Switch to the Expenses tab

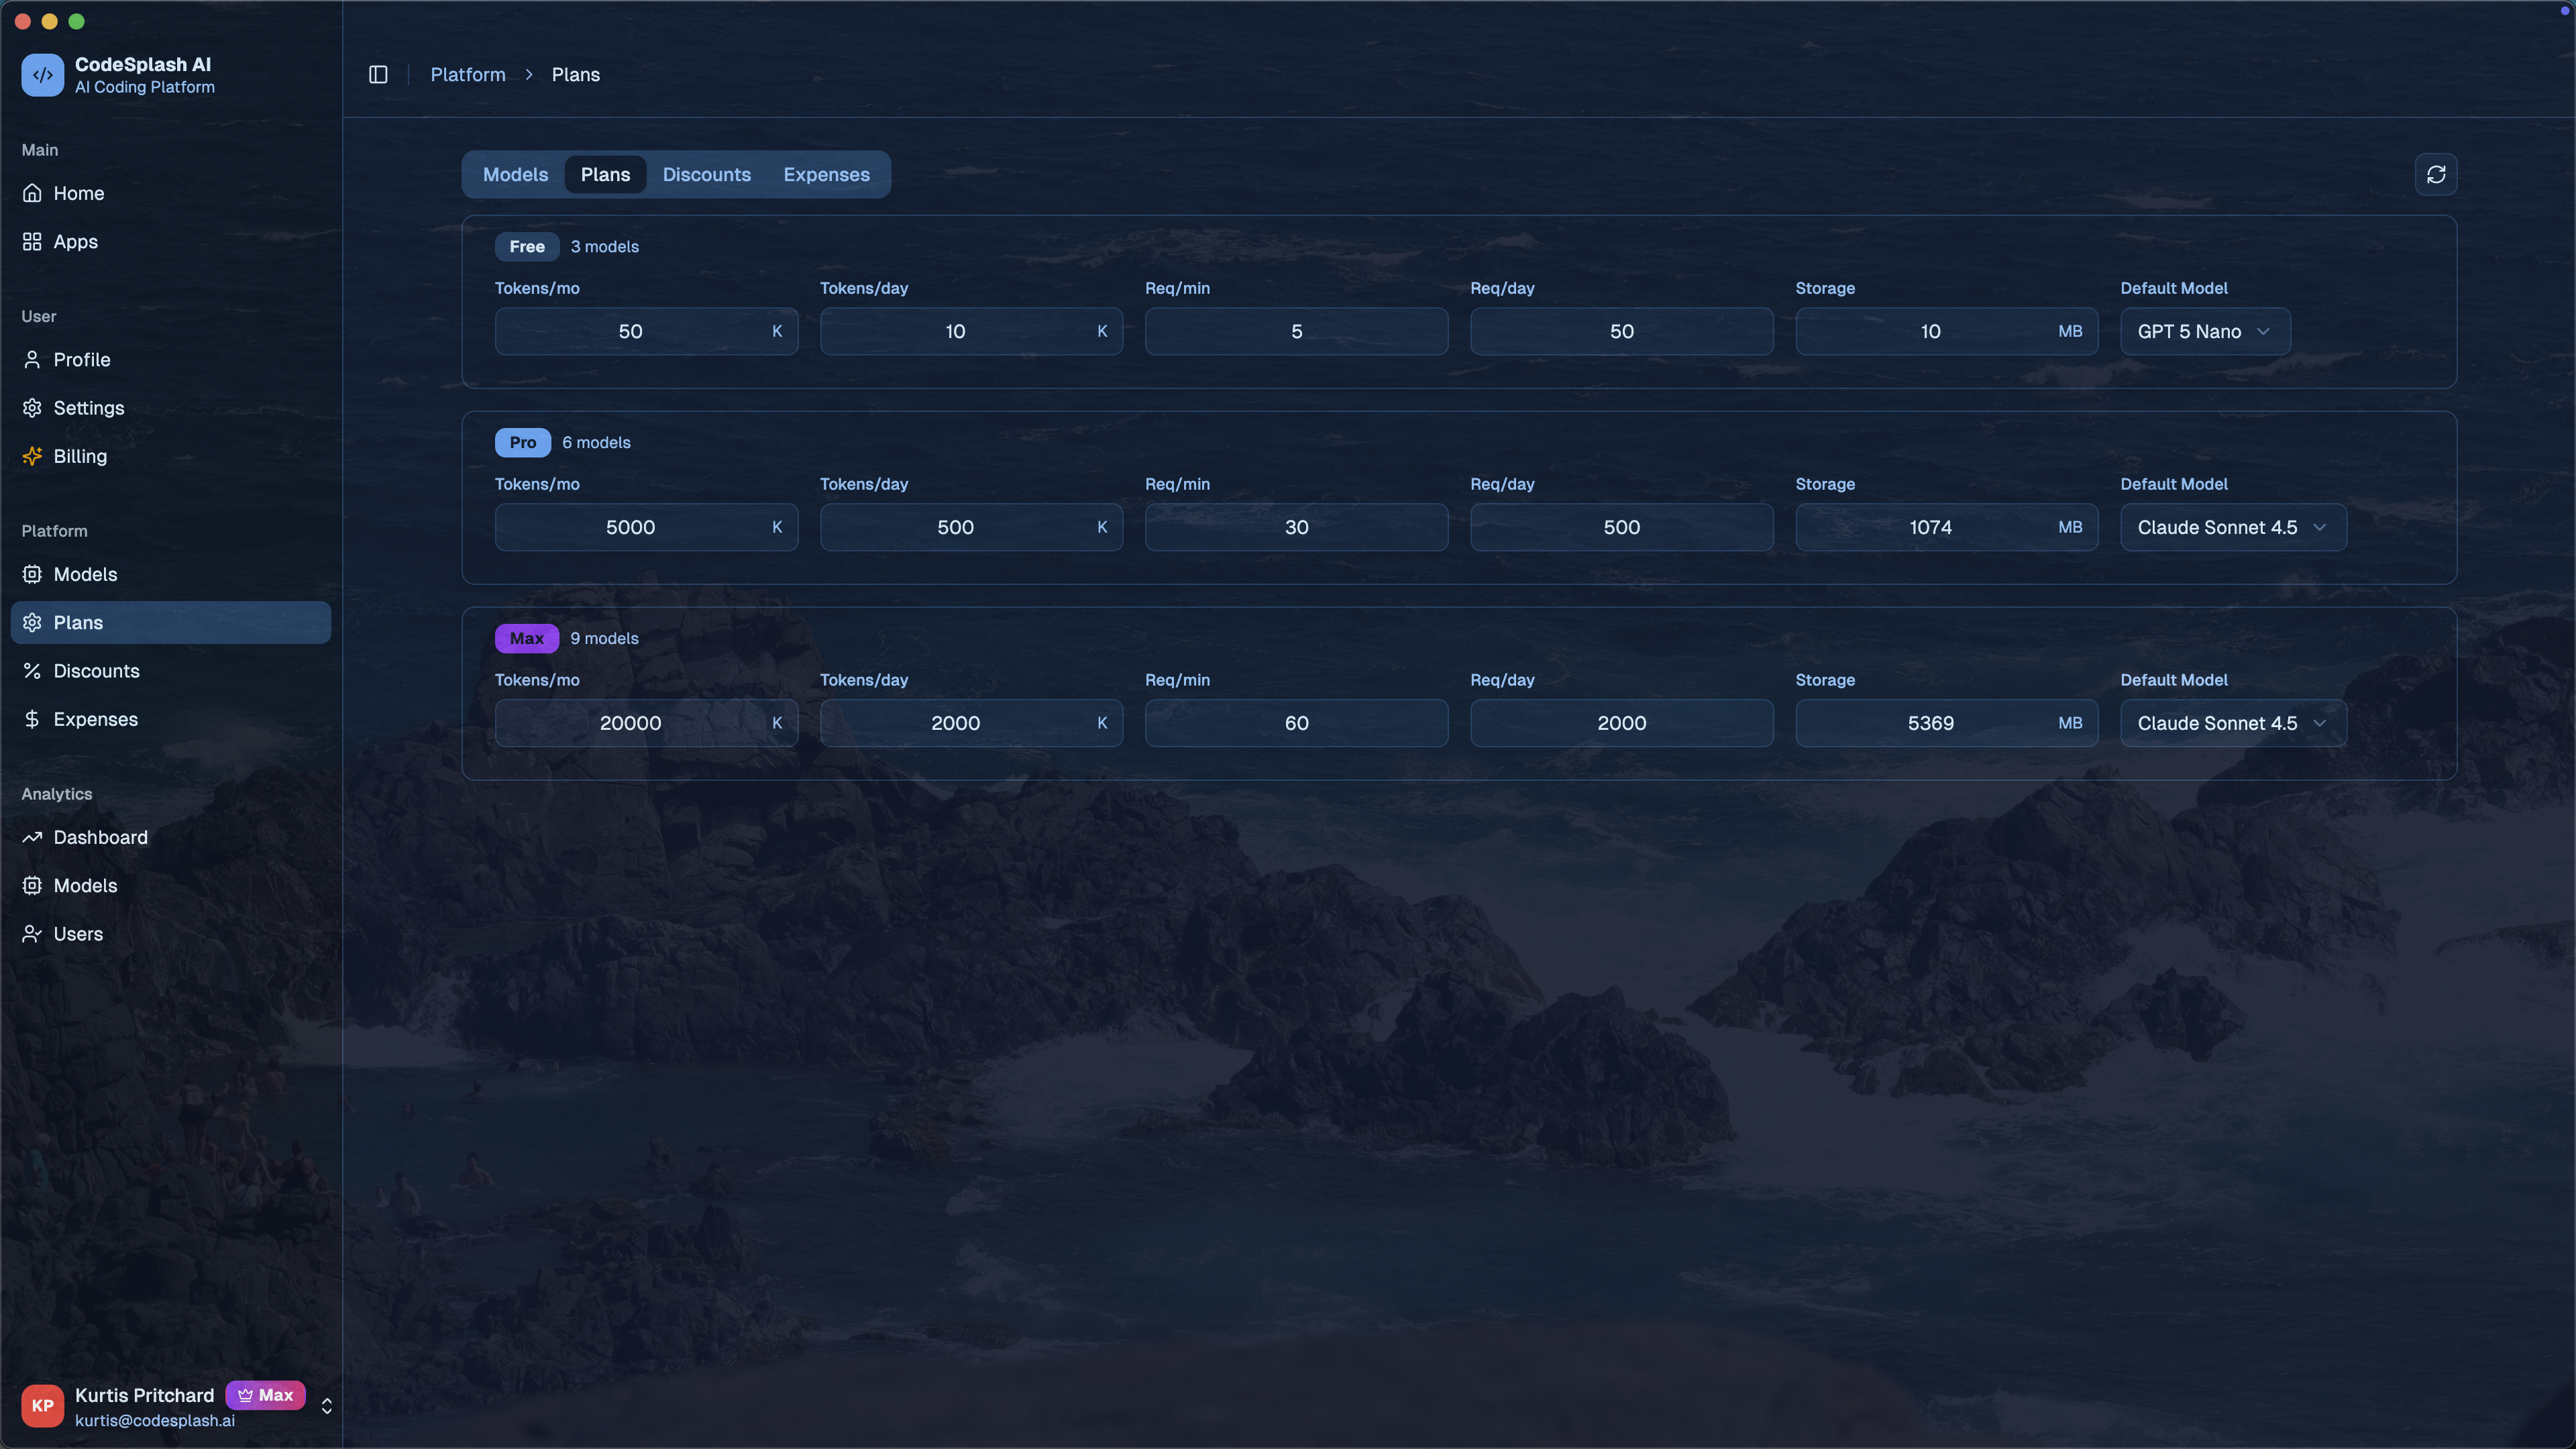point(826,174)
